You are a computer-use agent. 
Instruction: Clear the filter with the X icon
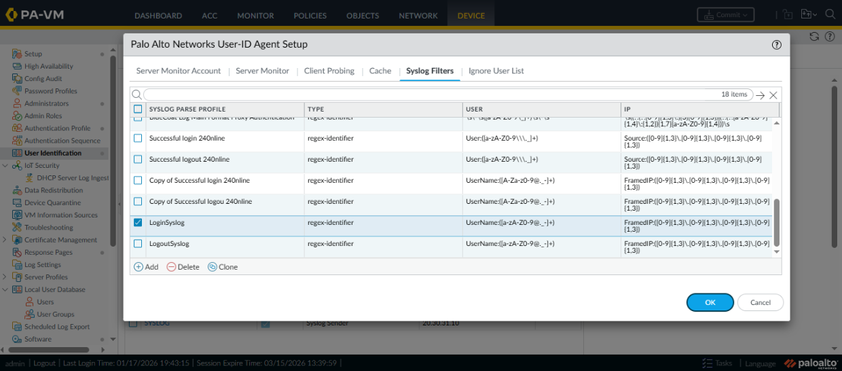(773, 95)
